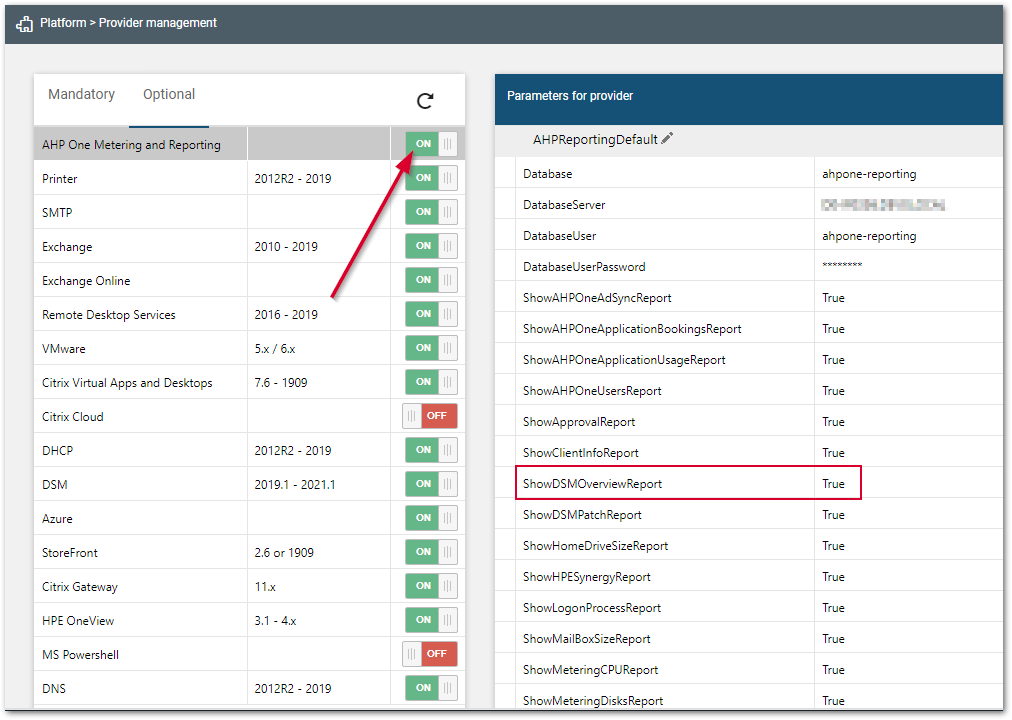Click the Database parameter name
The width and height of the screenshot is (1012, 720).
[x=547, y=174]
